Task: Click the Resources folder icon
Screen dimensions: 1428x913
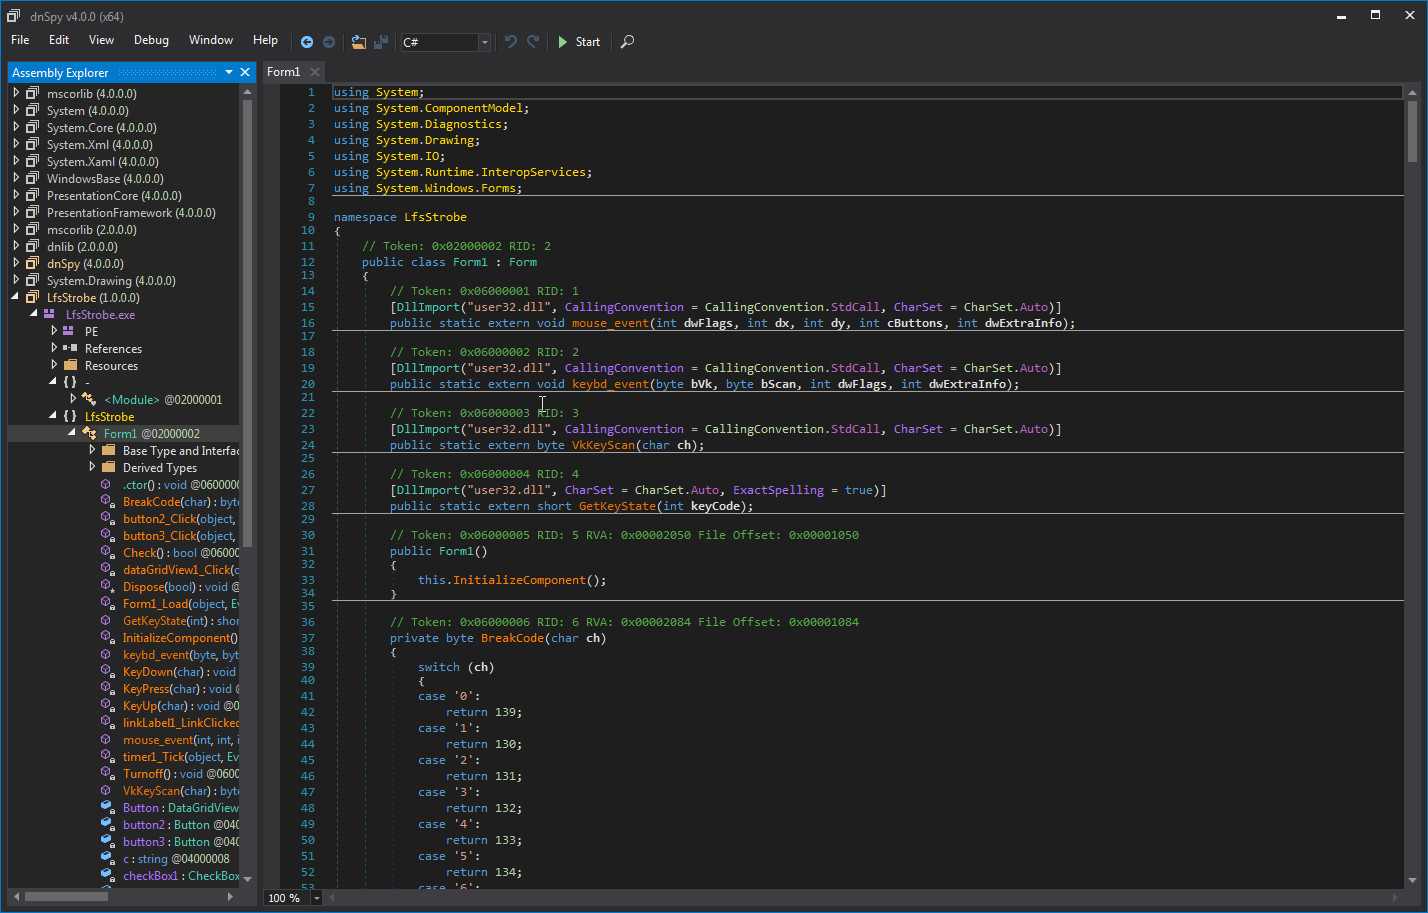Action: (x=71, y=366)
